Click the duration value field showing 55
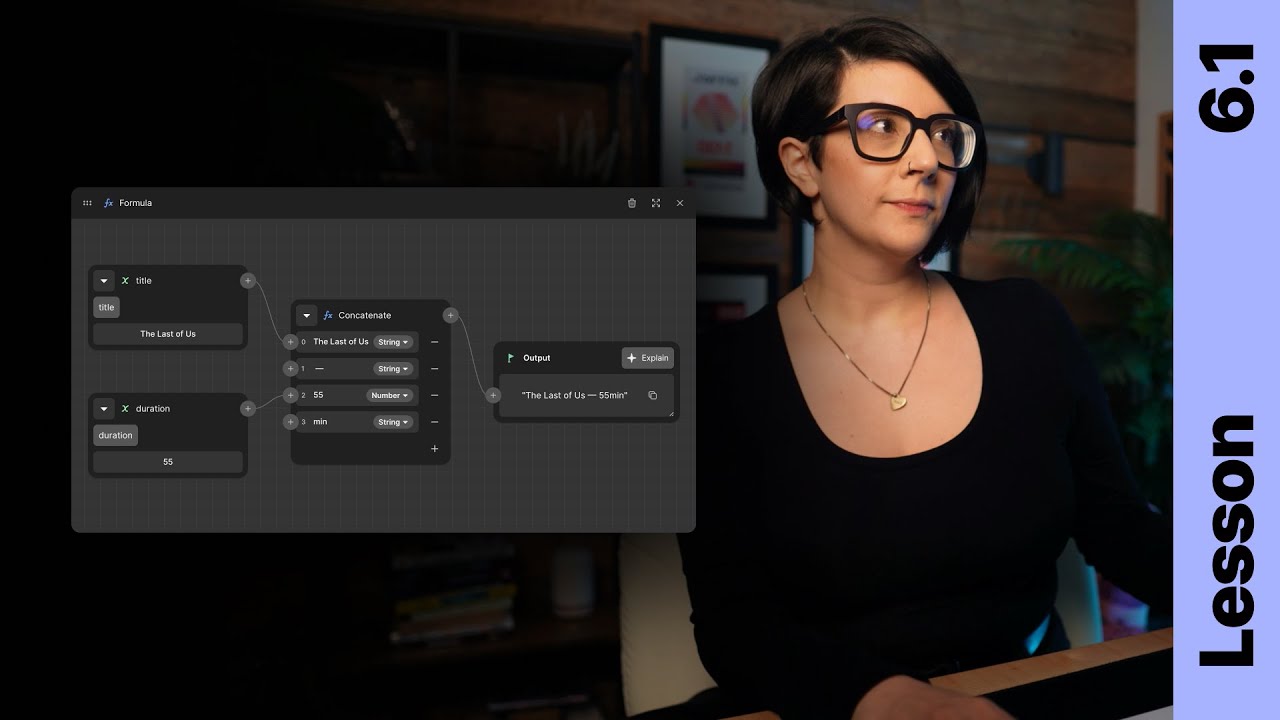Screen dimensions: 1280x720 [167, 462]
